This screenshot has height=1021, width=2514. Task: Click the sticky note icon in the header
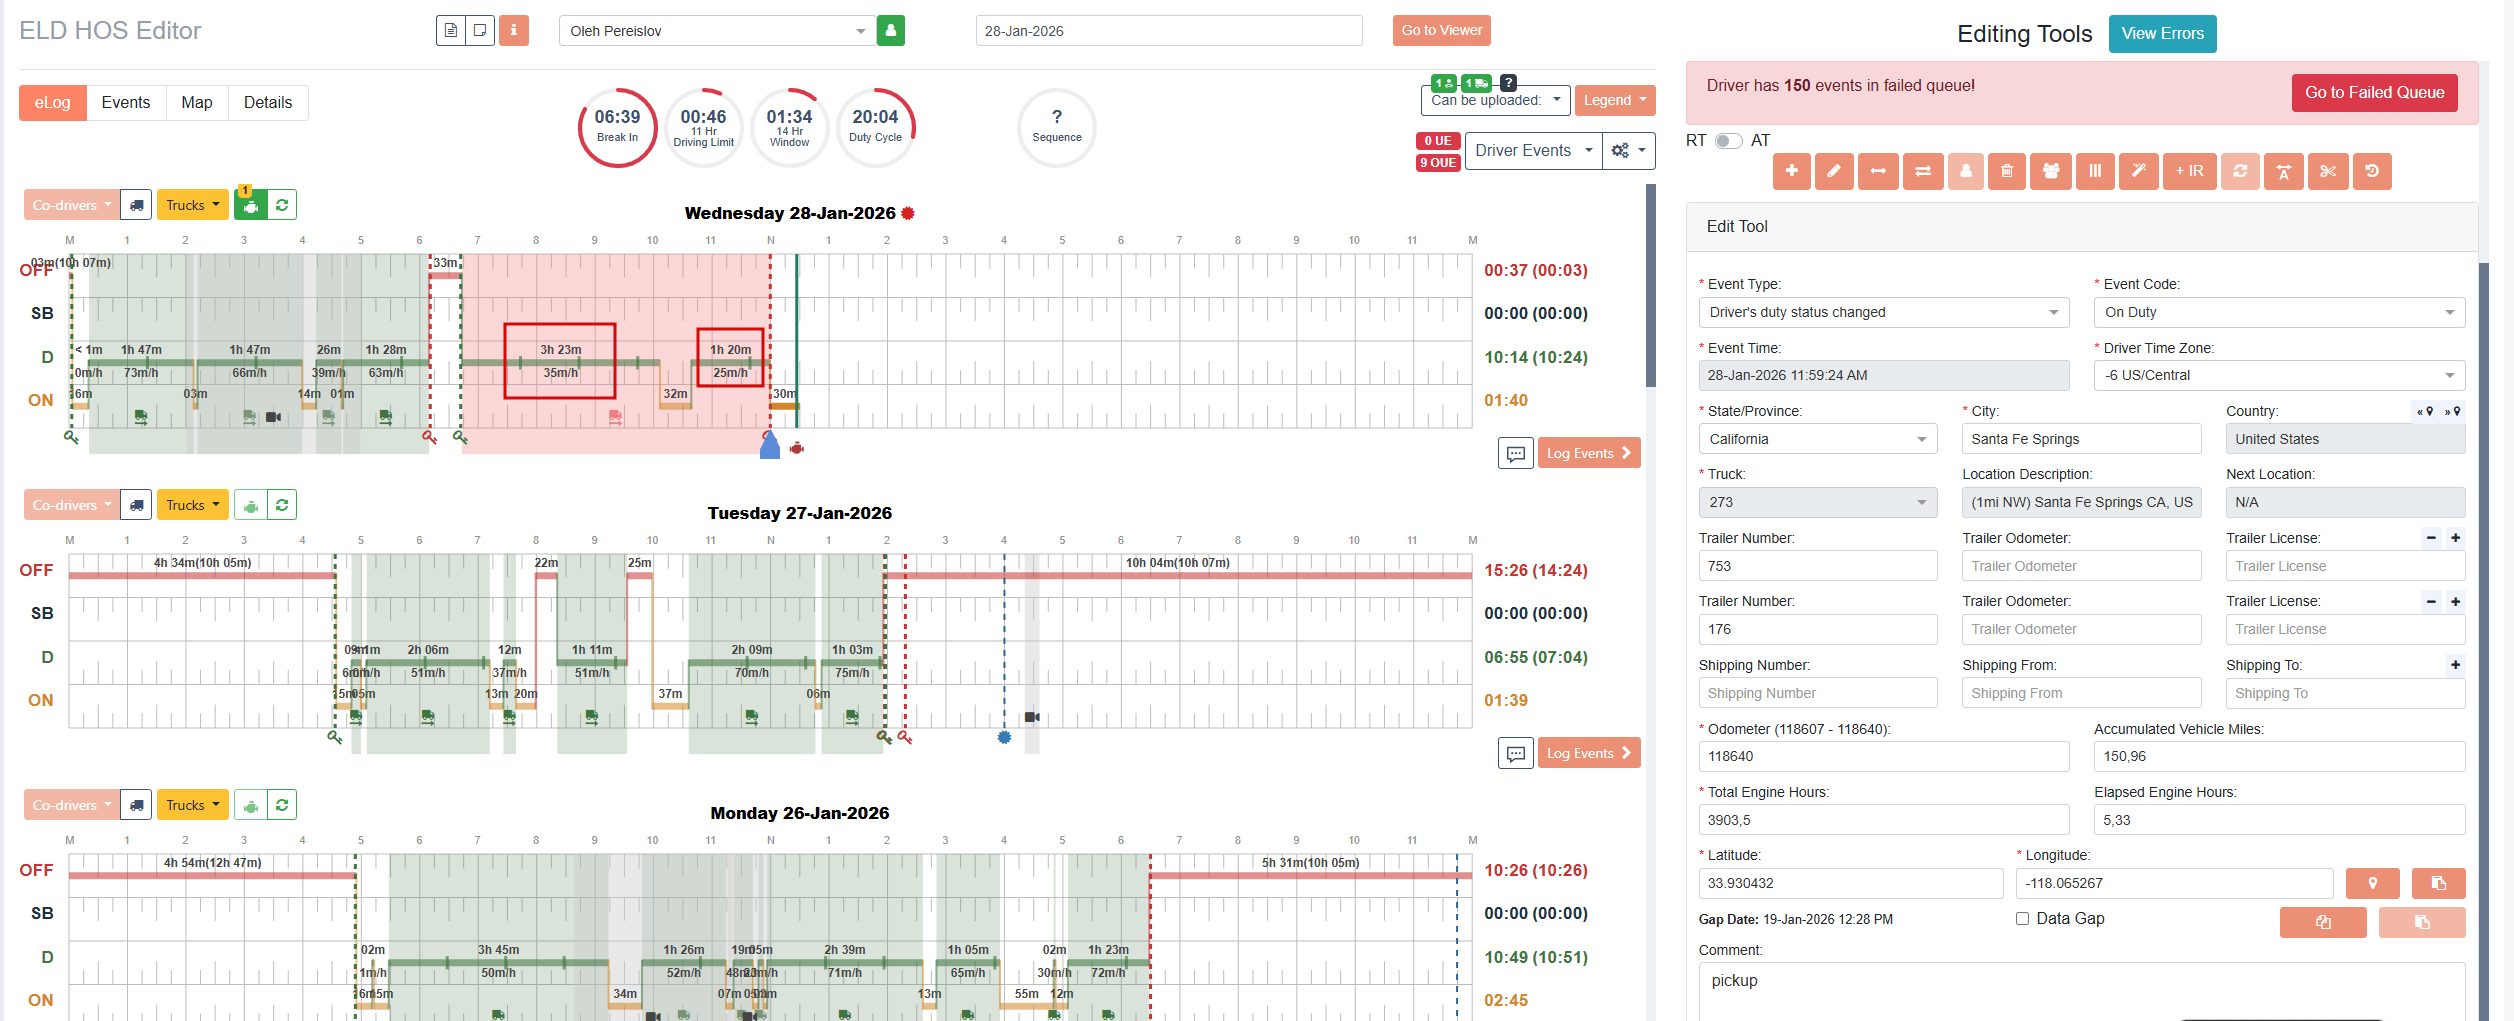click(x=480, y=30)
